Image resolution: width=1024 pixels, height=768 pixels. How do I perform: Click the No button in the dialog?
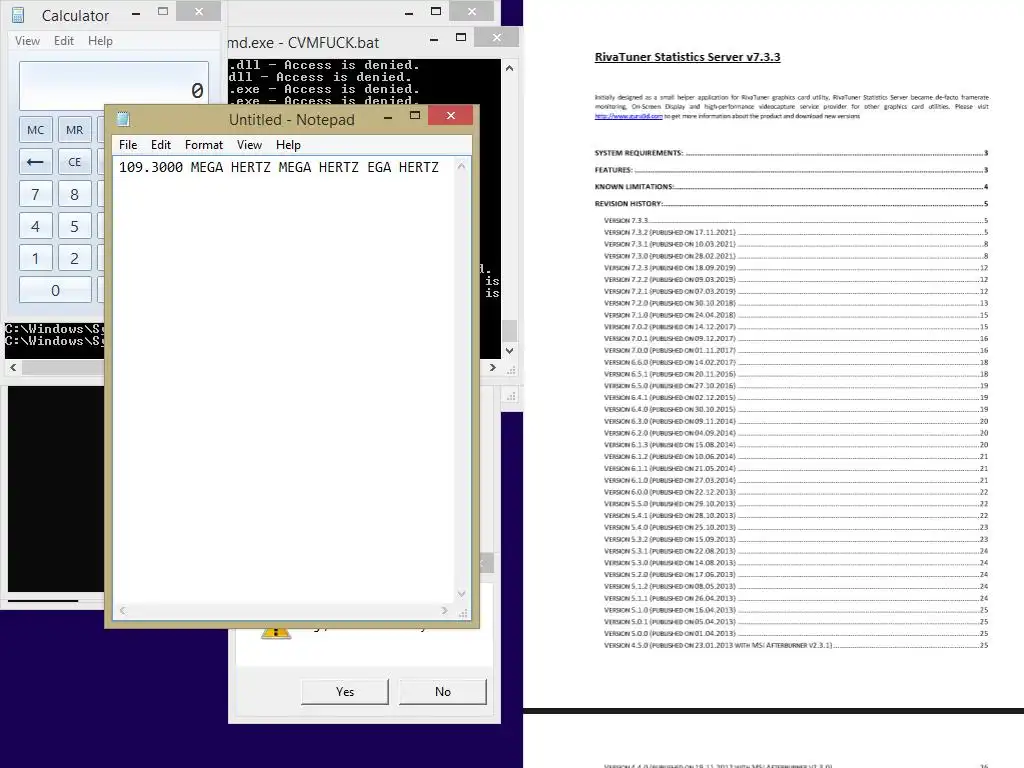(443, 692)
